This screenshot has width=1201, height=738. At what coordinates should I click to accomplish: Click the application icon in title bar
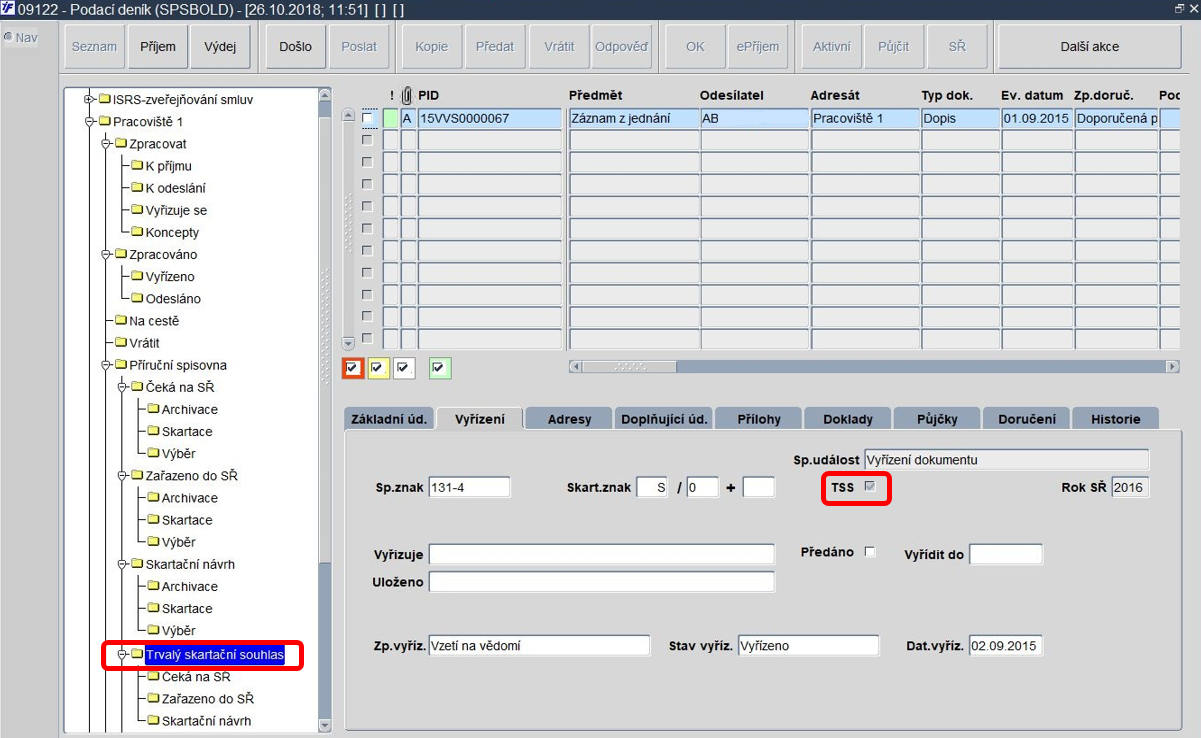pos(8,8)
